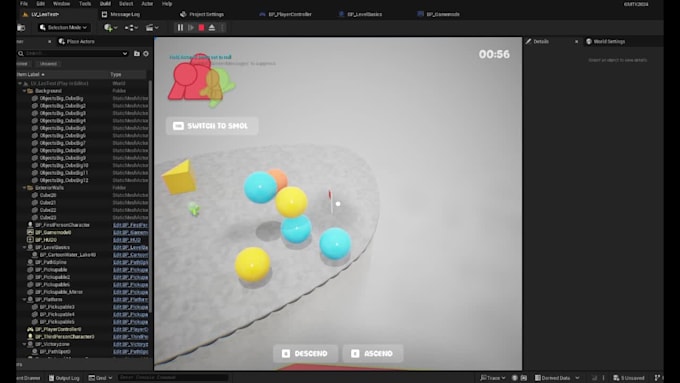680x383 pixels.
Task: Click the Outliner add folder icon
Action: [137, 53]
